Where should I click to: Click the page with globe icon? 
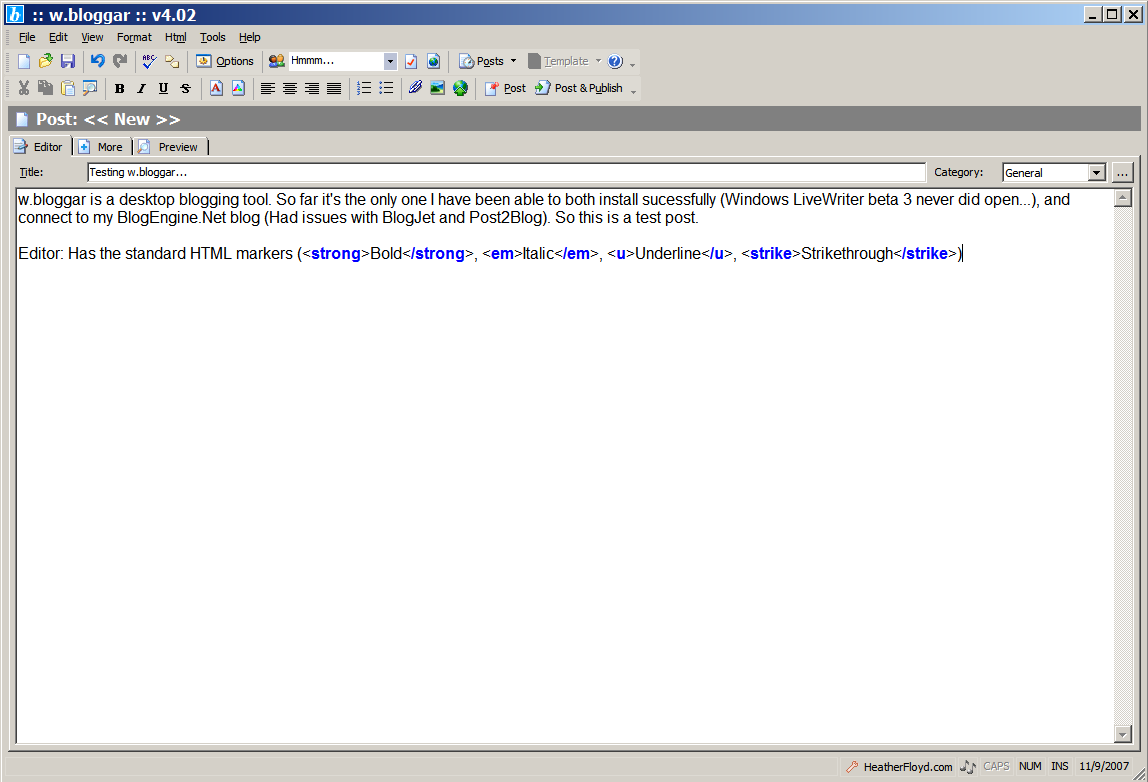click(433, 62)
